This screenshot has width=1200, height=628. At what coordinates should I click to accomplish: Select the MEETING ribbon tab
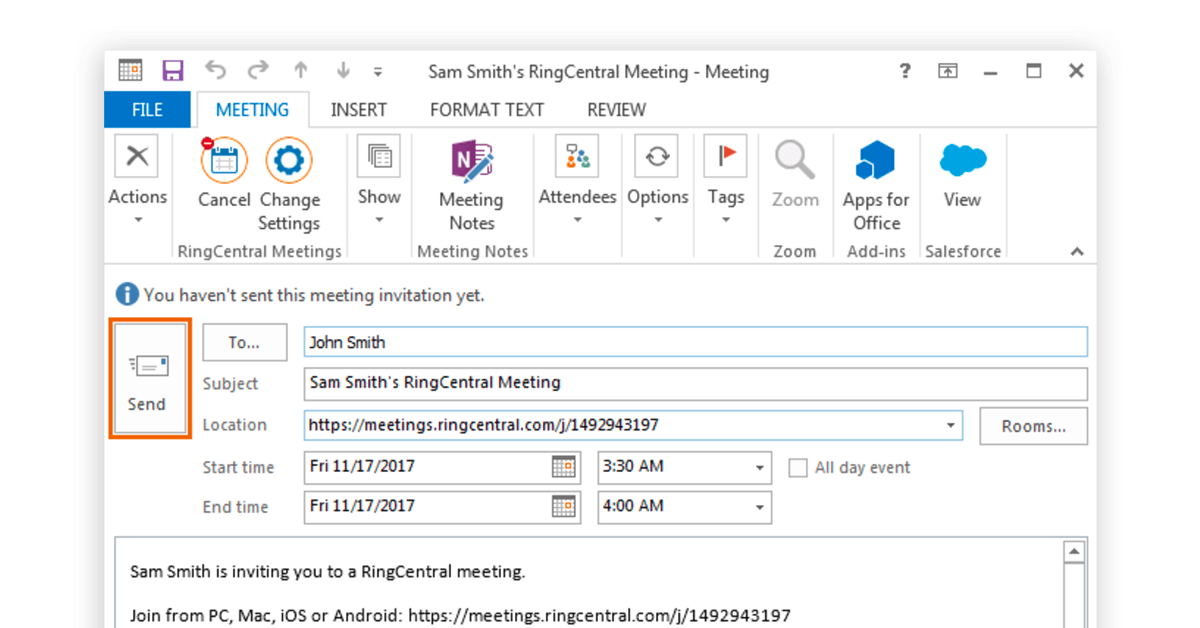click(x=252, y=110)
